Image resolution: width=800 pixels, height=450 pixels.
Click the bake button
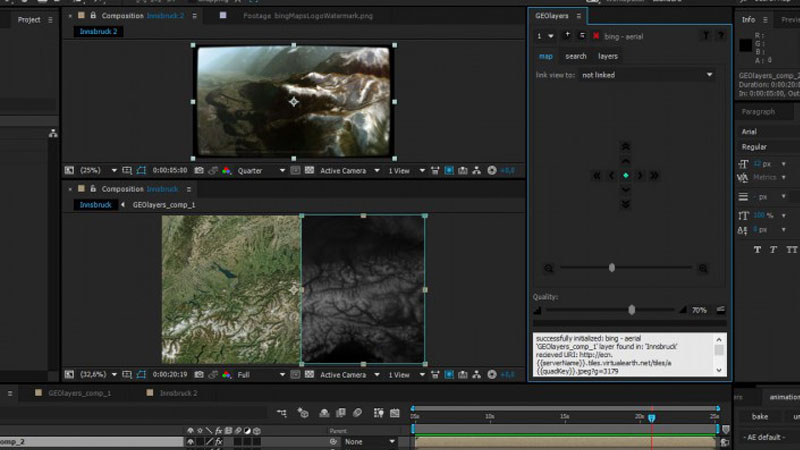pos(760,417)
